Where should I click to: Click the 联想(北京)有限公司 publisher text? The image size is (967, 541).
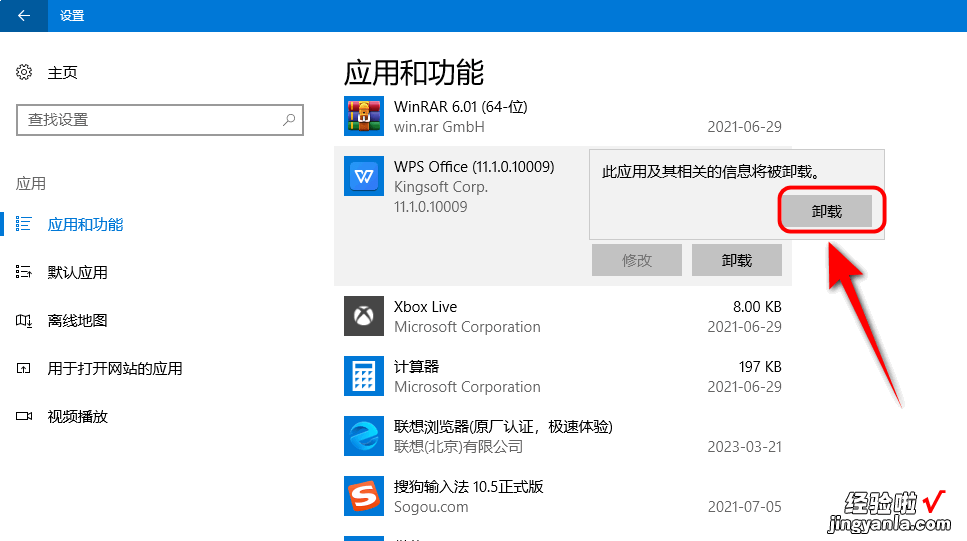coord(458,447)
